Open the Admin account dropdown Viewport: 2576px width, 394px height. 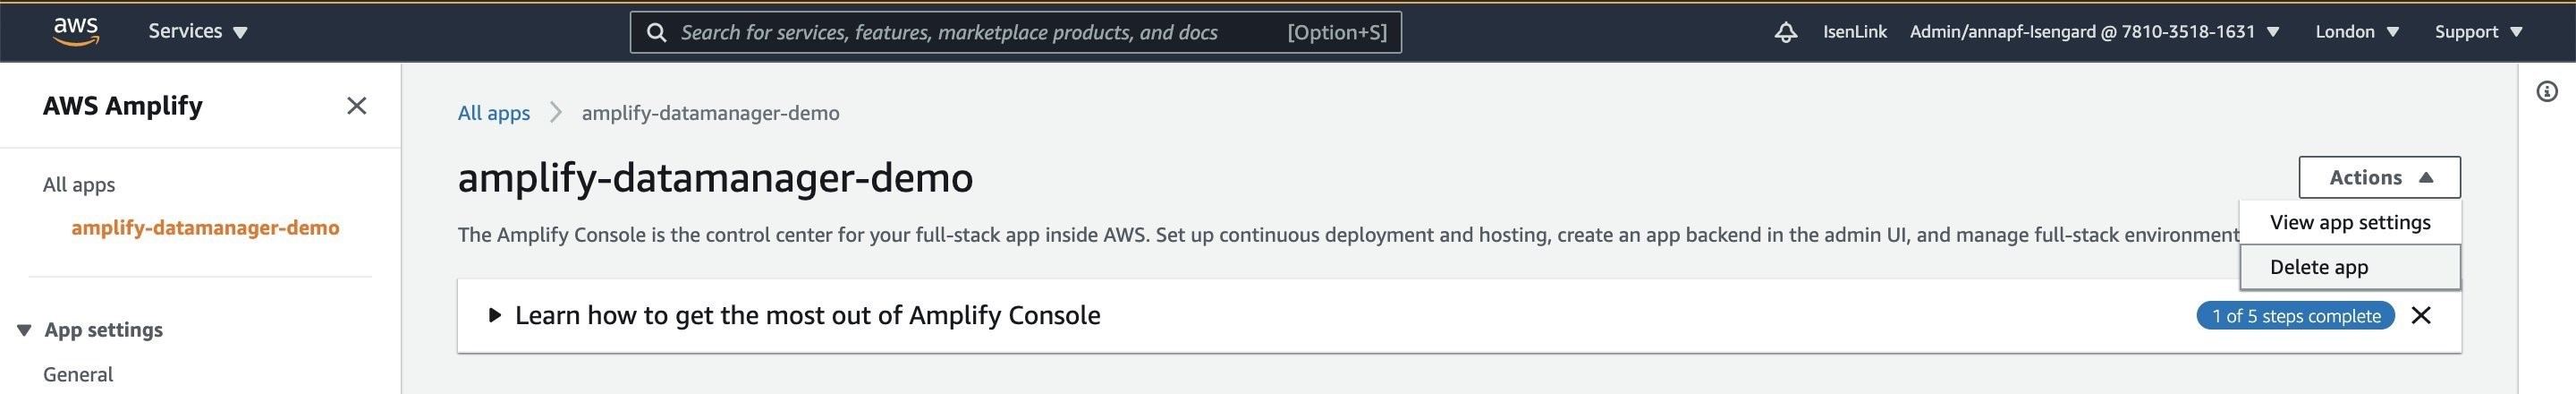point(2094,32)
